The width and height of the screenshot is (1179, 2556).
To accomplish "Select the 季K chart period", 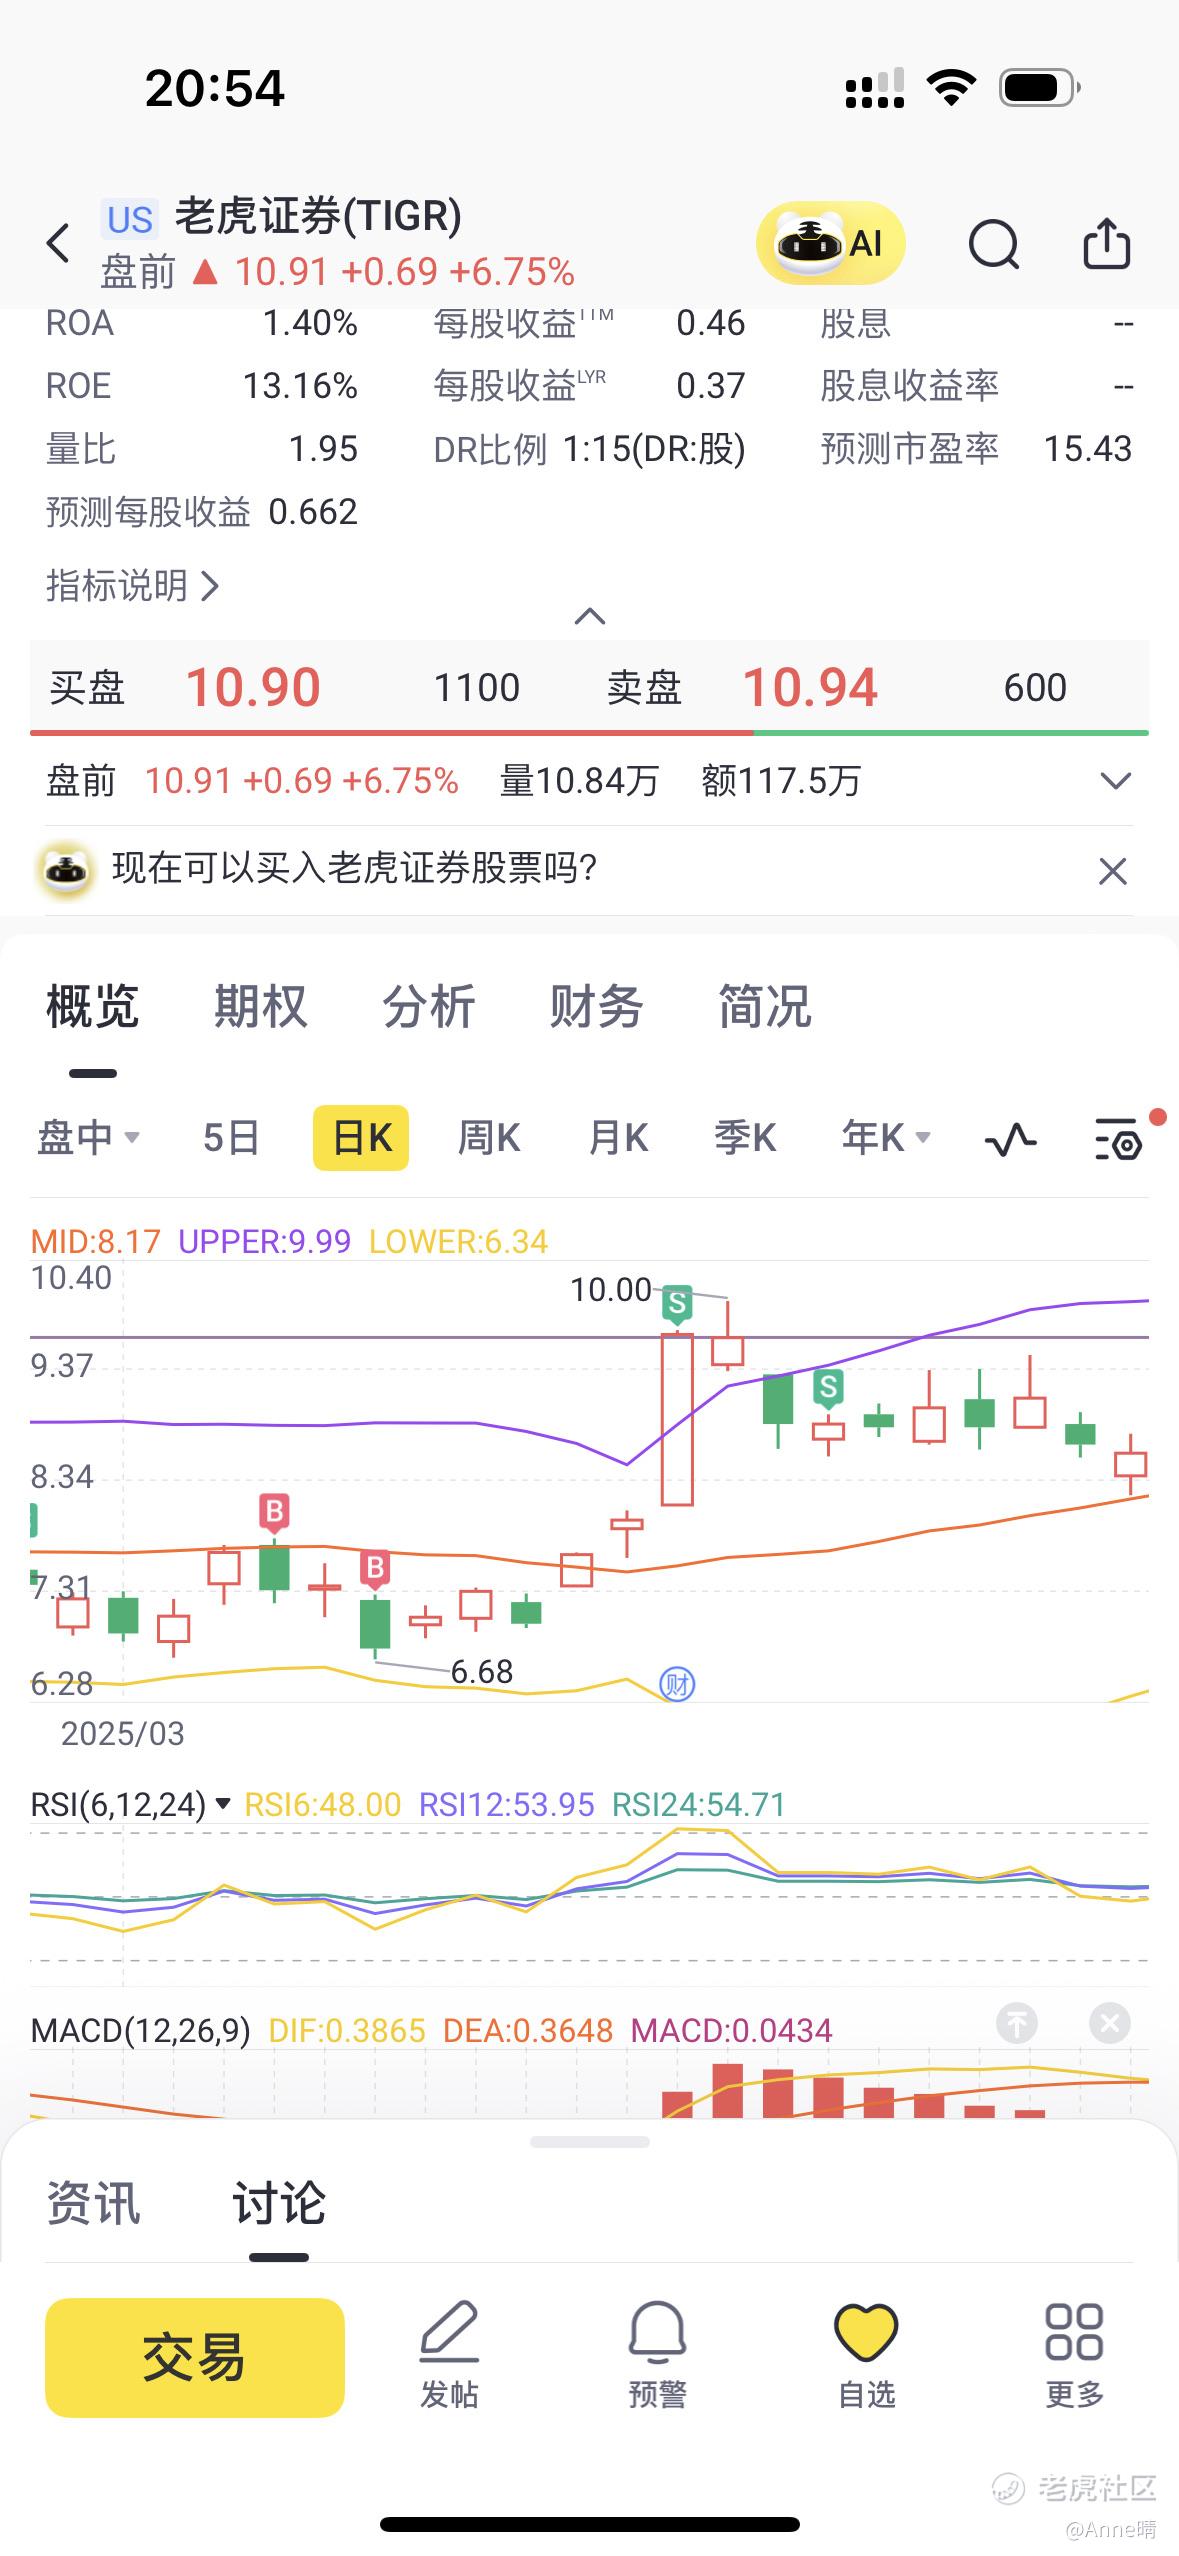I will [745, 1138].
